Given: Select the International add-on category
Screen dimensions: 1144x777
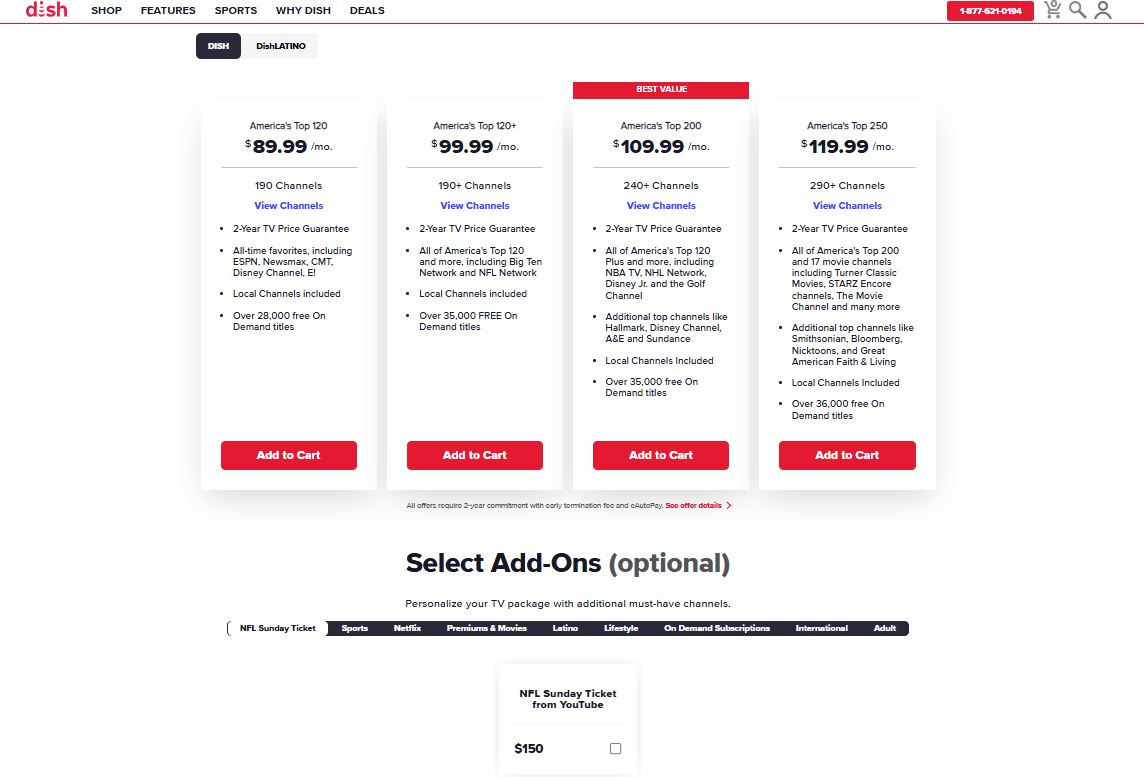Looking at the screenshot, I should point(821,628).
